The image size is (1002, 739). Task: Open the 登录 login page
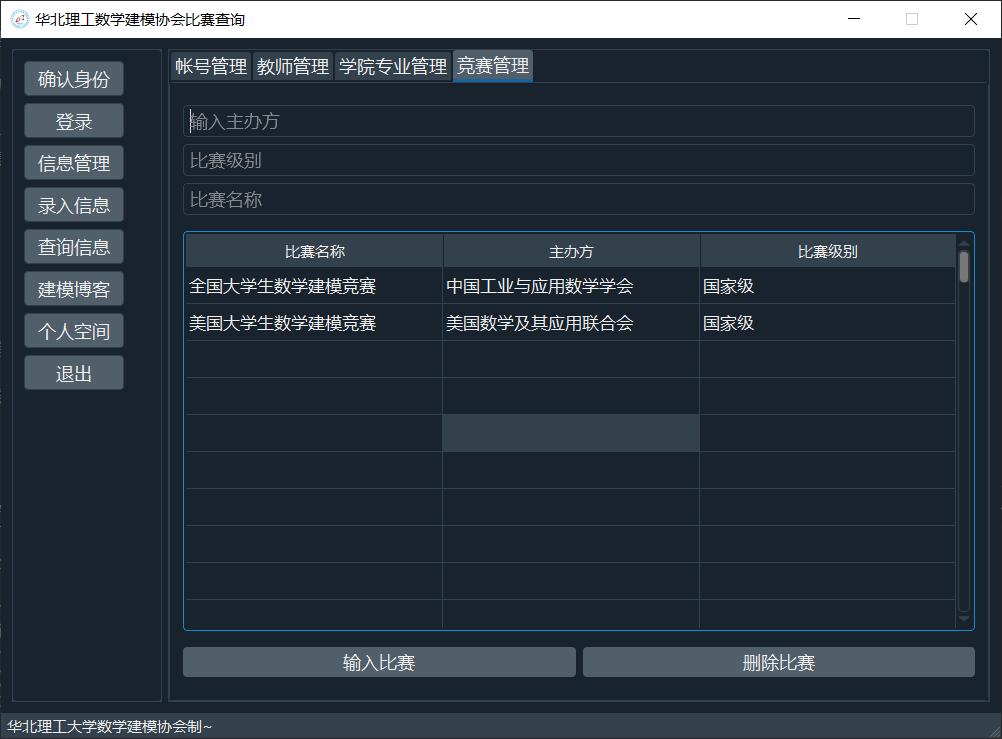(74, 121)
